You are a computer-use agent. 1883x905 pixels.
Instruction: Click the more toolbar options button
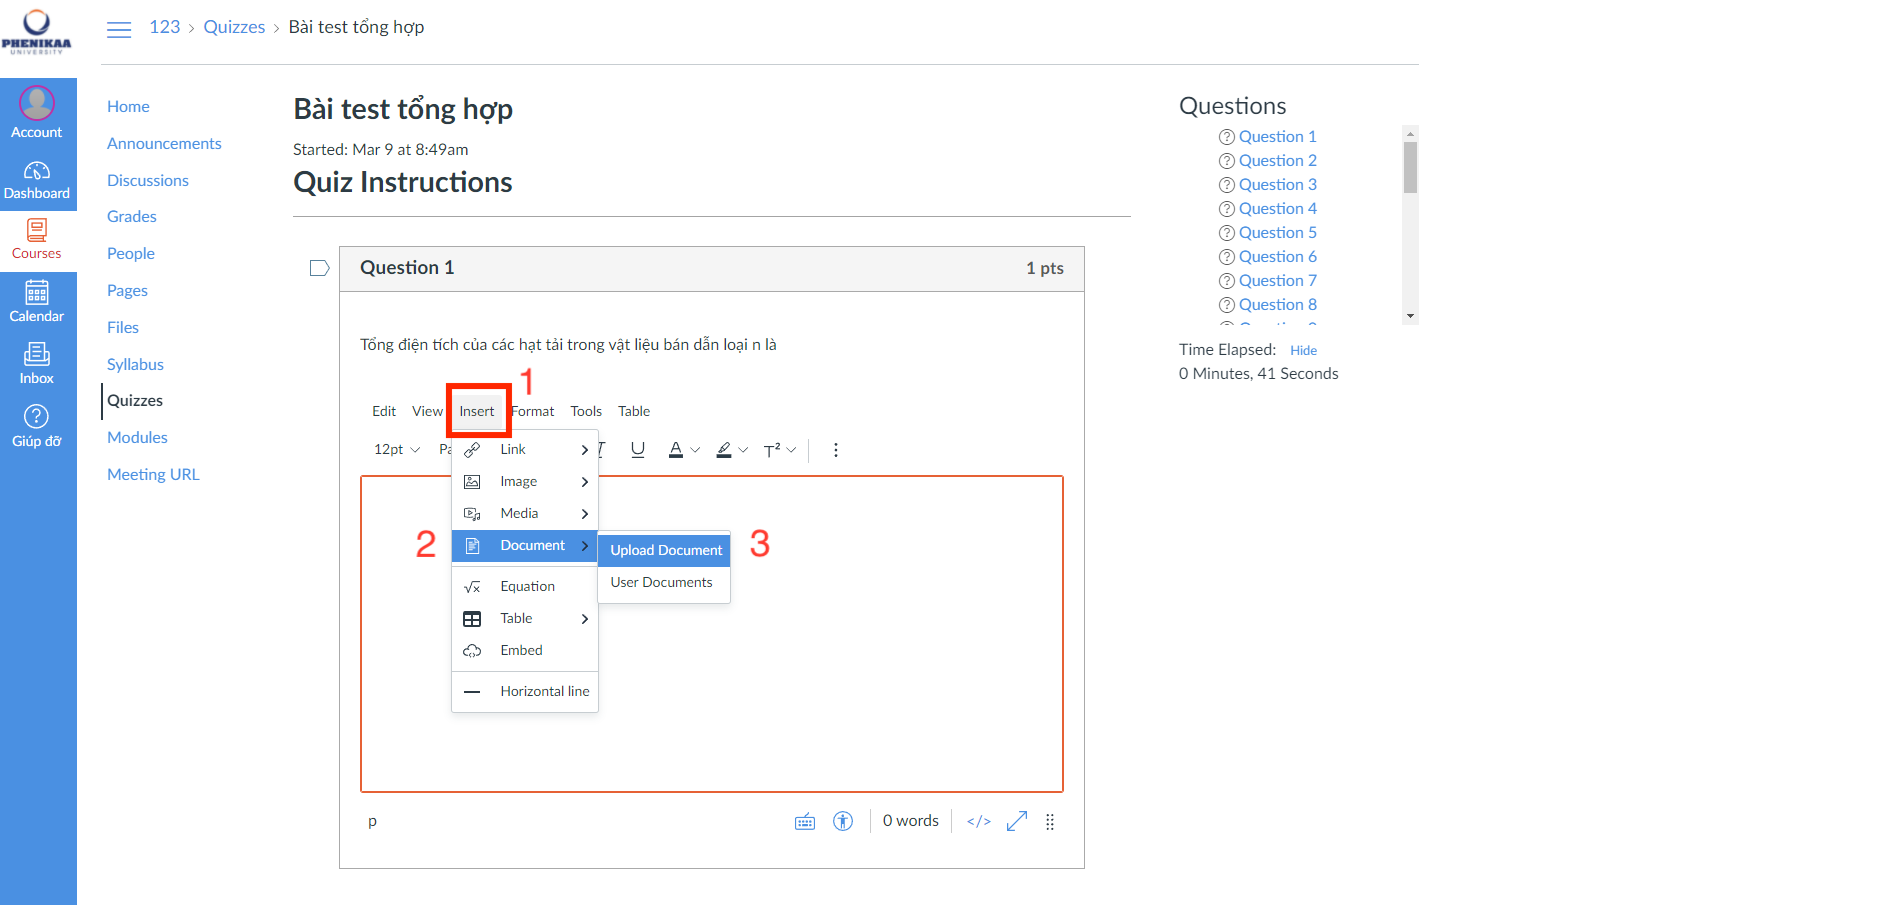(x=835, y=450)
